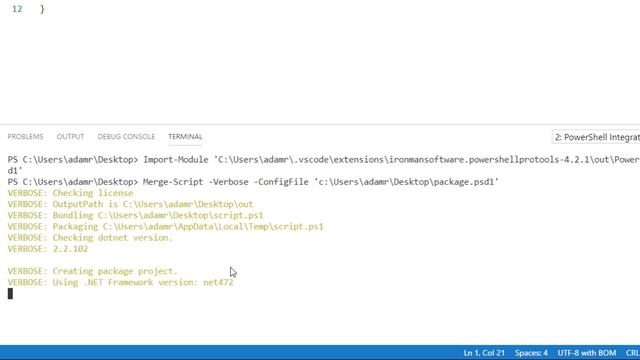Viewport: 640px width, 360px height.
Task: Open the PowerShell Integrated terminal selector dropdown
Action: [596, 137]
